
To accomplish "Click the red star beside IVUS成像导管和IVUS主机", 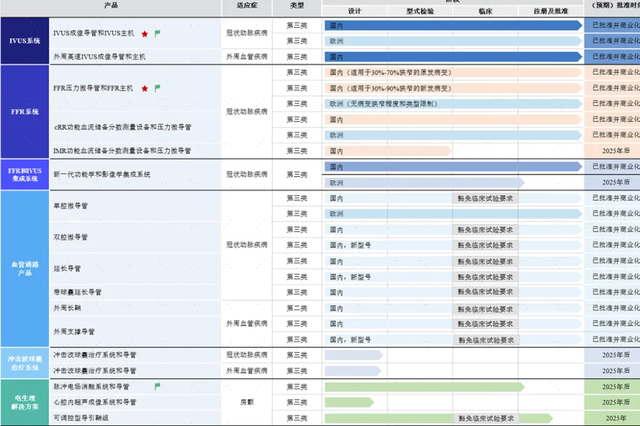I will click(x=144, y=34).
